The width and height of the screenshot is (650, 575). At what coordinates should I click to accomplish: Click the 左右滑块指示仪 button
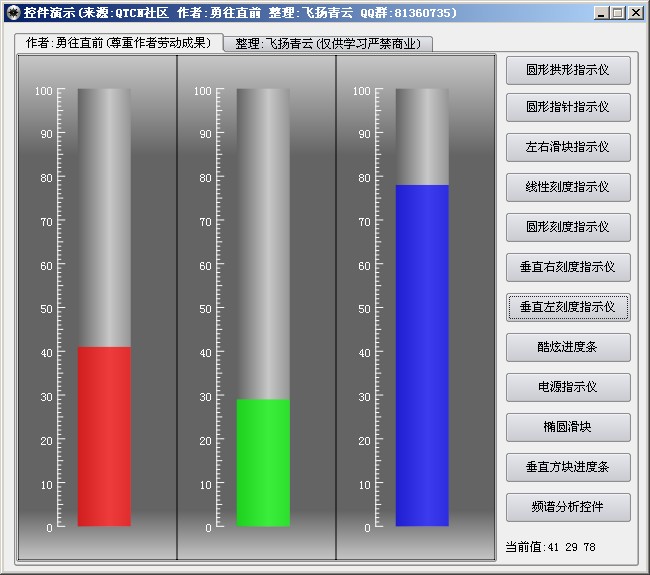point(568,147)
